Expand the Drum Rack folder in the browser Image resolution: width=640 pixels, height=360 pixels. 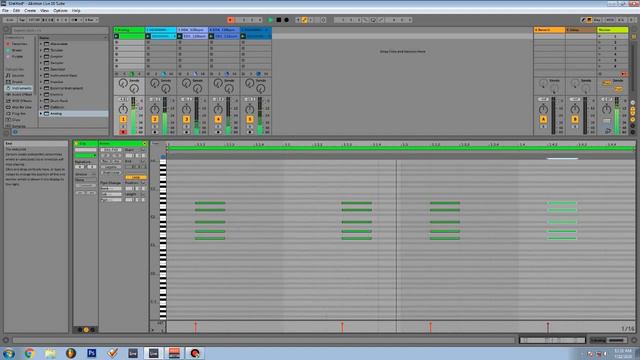41,101
